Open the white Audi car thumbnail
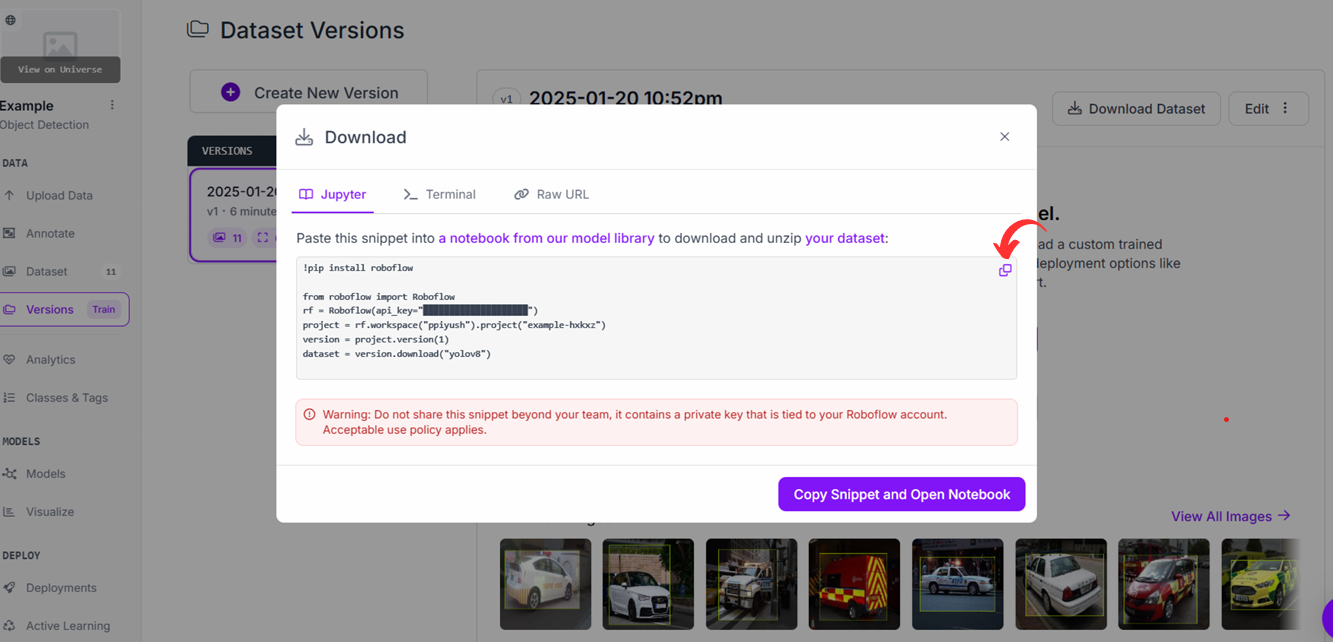1333x642 pixels. [648, 584]
